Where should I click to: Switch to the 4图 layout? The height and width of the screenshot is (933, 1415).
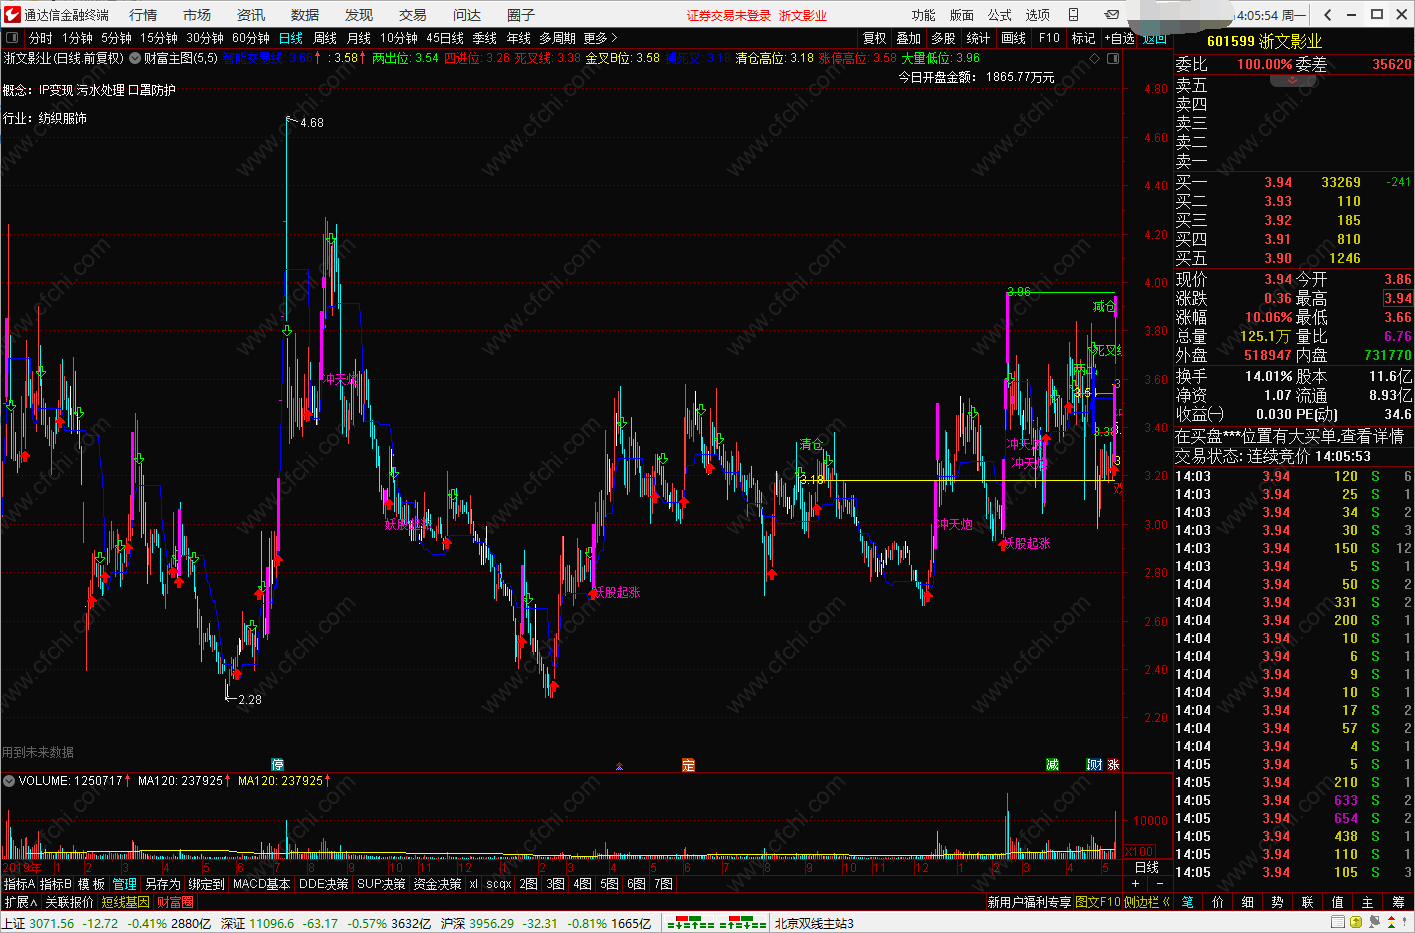583,884
